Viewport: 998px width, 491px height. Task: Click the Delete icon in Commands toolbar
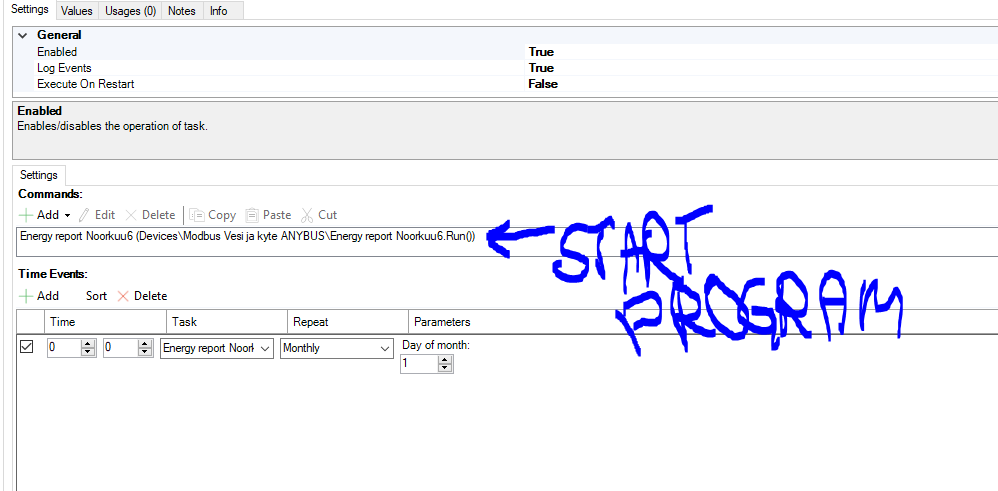(131, 215)
